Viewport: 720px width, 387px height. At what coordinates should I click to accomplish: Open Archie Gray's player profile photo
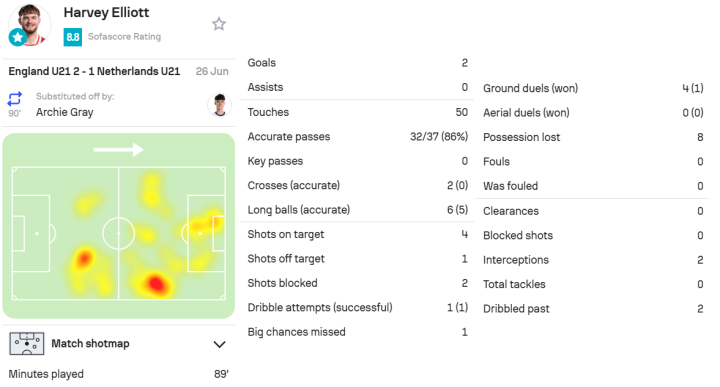point(219,105)
